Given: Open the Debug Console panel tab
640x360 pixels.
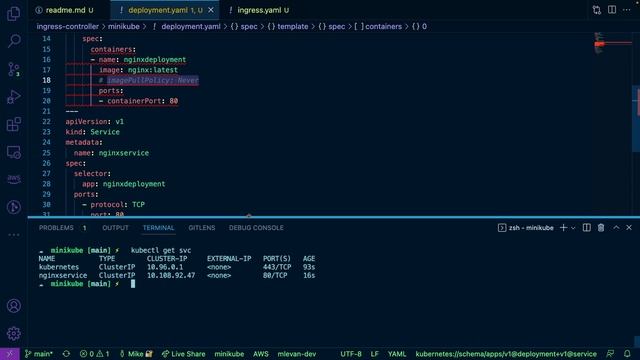Looking at the screenshot, I should (x=256, y=228).
